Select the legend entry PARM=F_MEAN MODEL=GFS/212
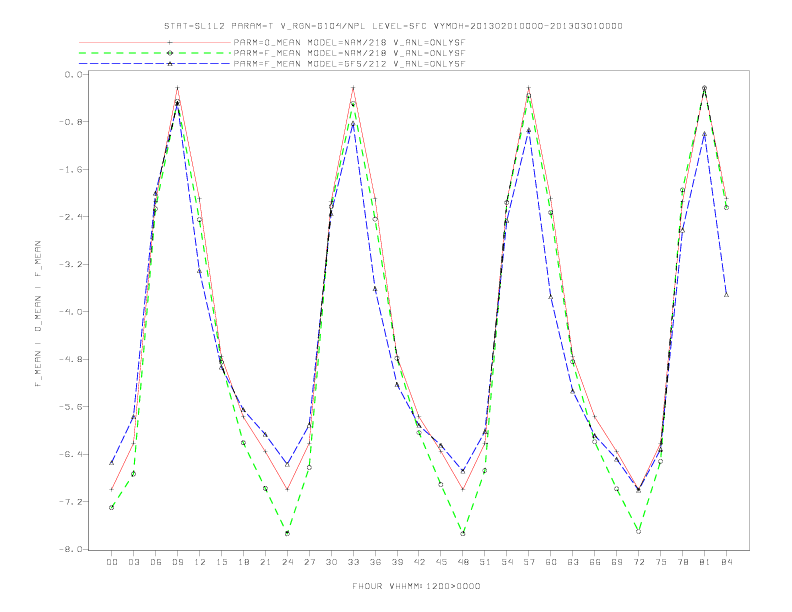 pos(349,64)
